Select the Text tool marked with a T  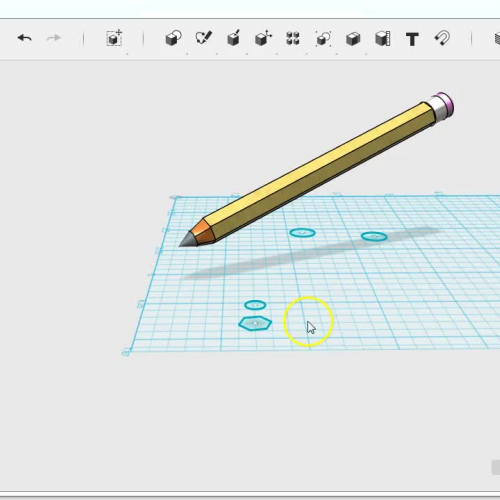[x=412, y=39]
